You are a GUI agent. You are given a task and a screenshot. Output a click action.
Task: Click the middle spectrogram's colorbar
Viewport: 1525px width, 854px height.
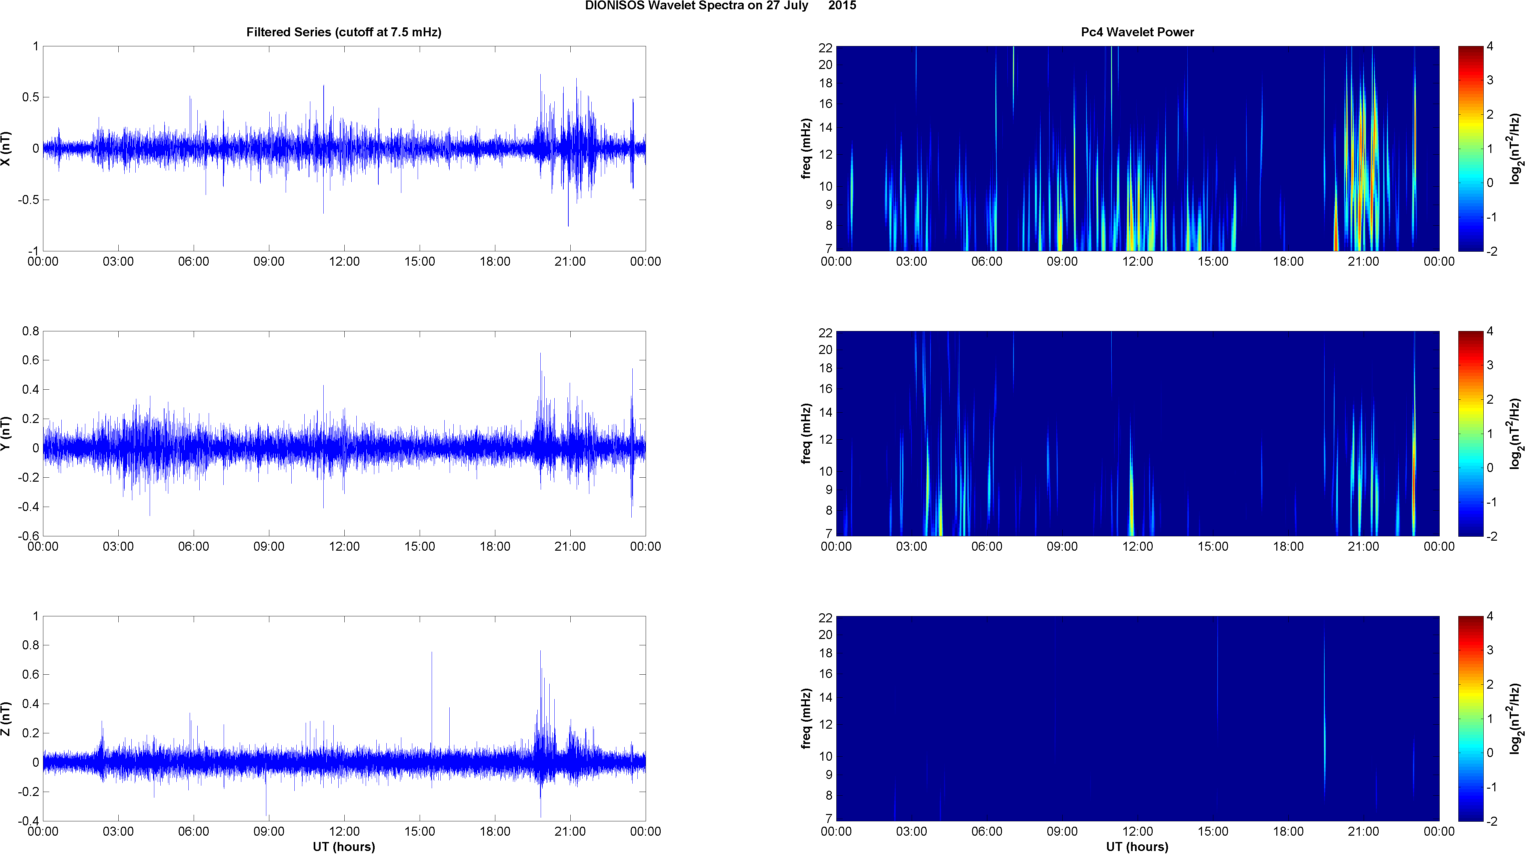(1470, 433)
